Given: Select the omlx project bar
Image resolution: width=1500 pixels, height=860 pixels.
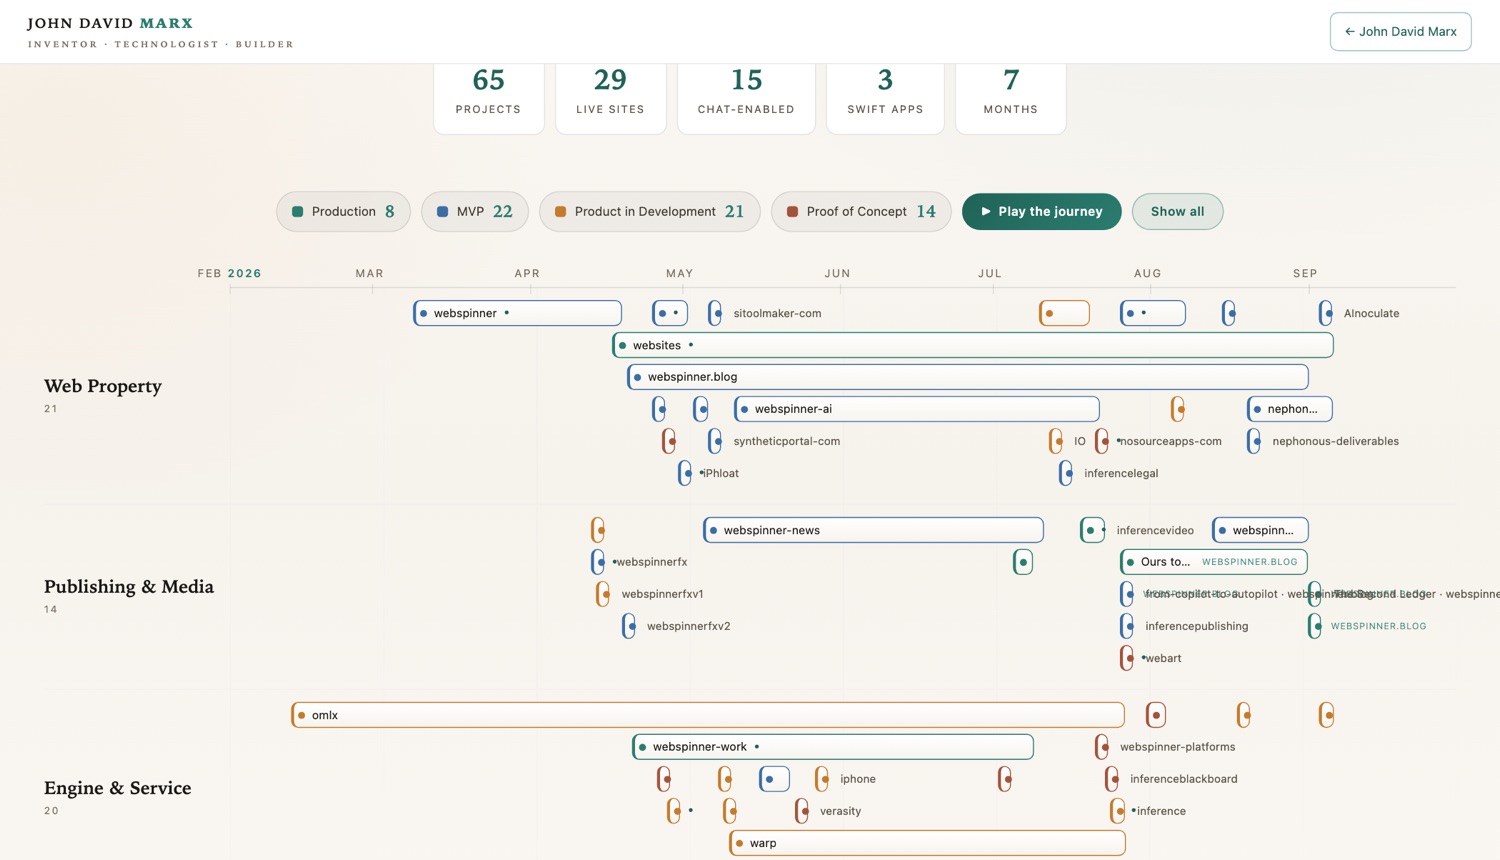Looking at the screenshot, I should 708,715.
